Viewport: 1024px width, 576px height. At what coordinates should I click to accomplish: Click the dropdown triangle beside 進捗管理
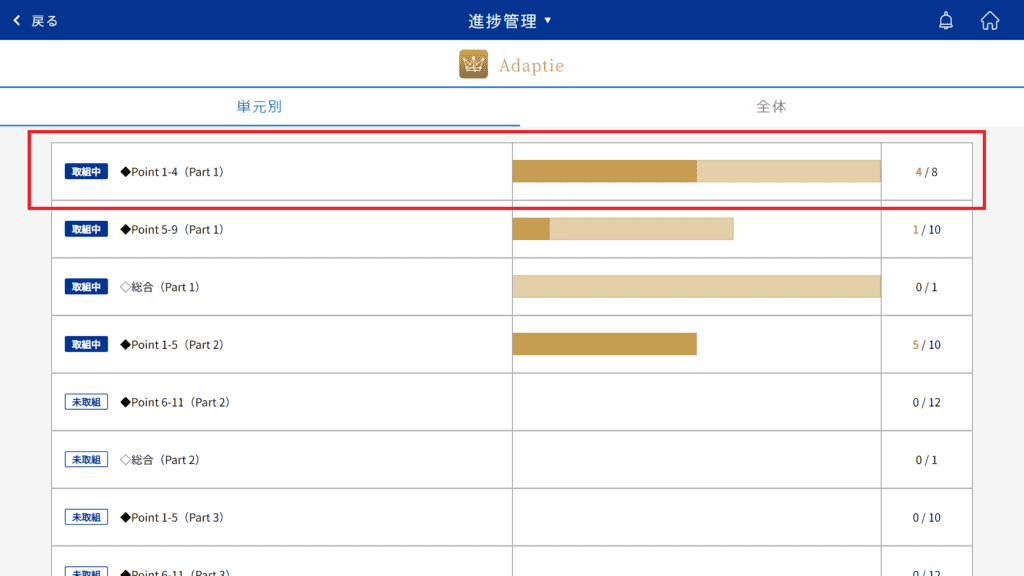(x=548, y=20)
